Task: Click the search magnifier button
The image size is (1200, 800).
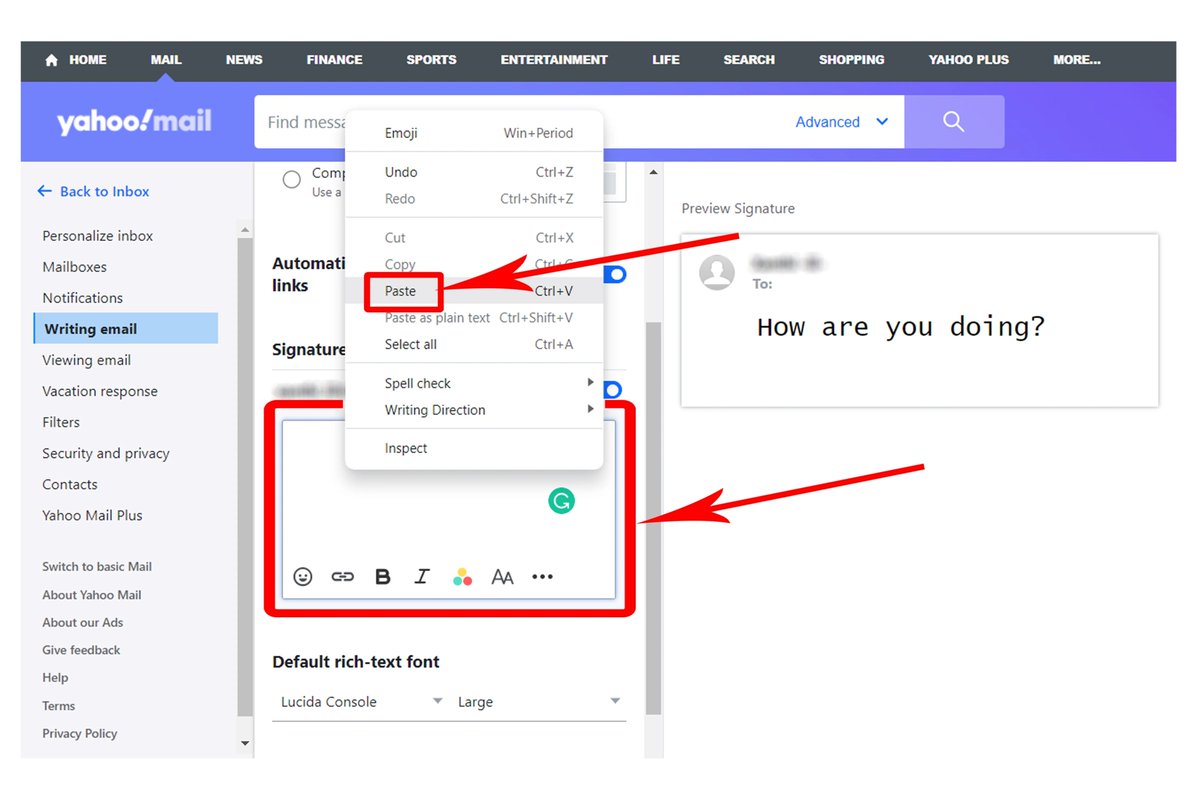Action: coord(953,121)
